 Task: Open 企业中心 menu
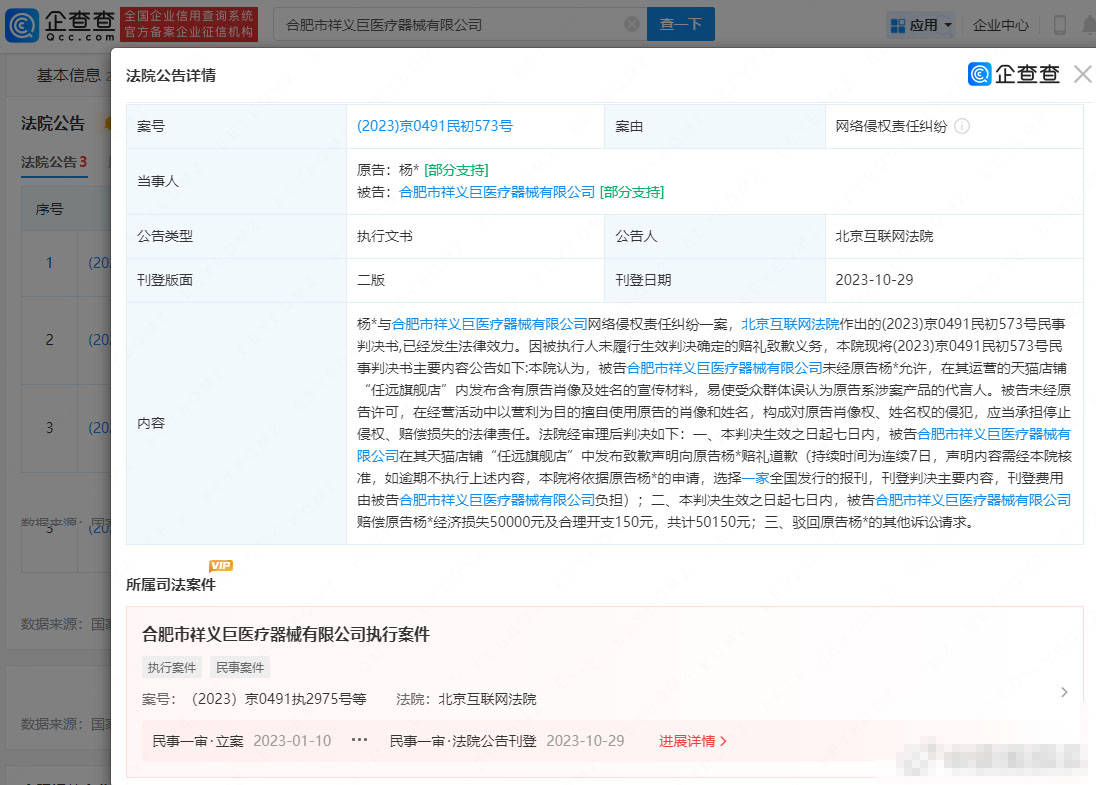click(1001, 25)
